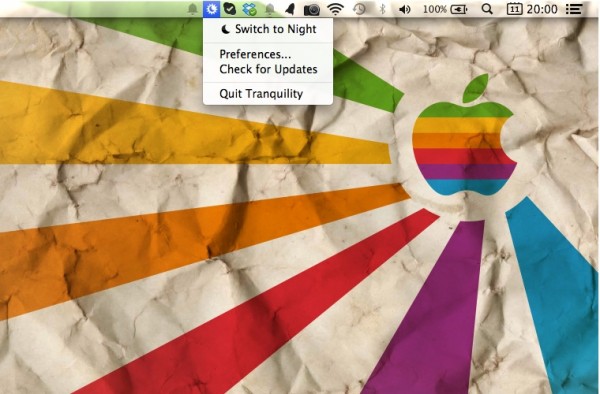Open the volume speaker menu
This screenshot has width=600, height=394.
404,9
